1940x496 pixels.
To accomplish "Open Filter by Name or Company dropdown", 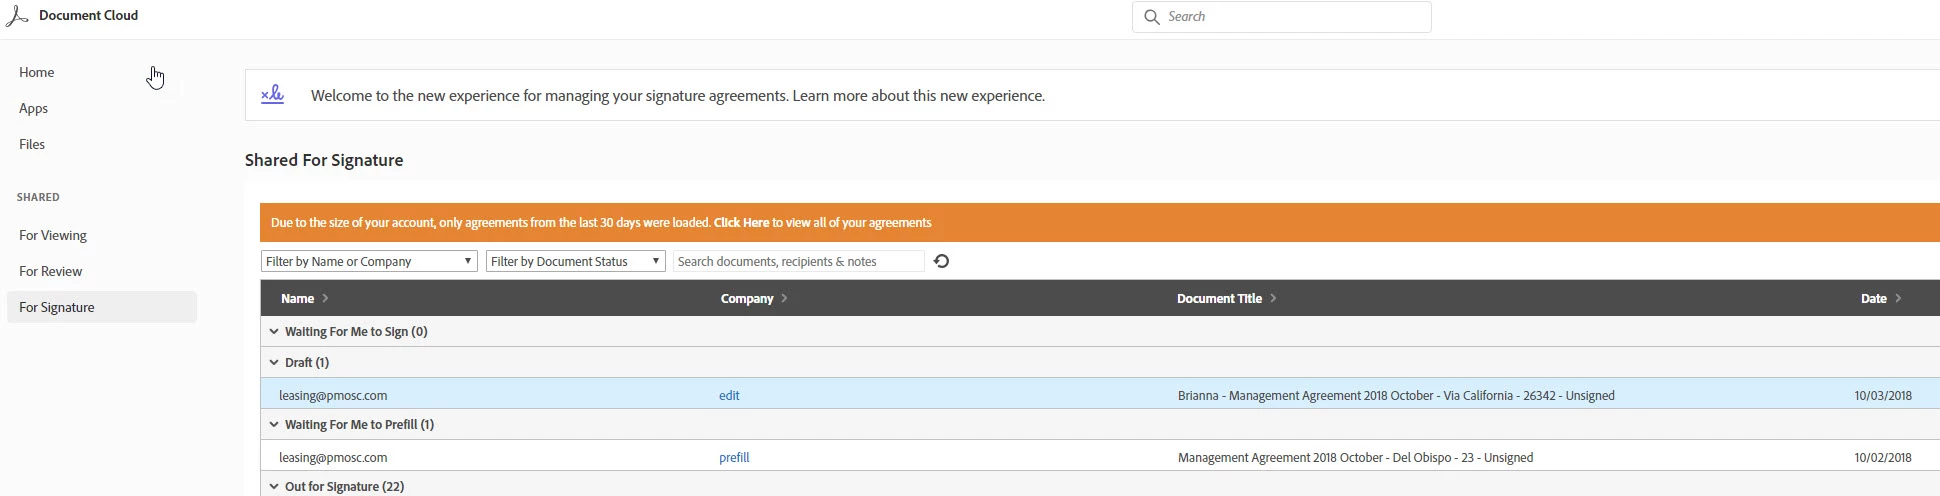I will point(369,261).
